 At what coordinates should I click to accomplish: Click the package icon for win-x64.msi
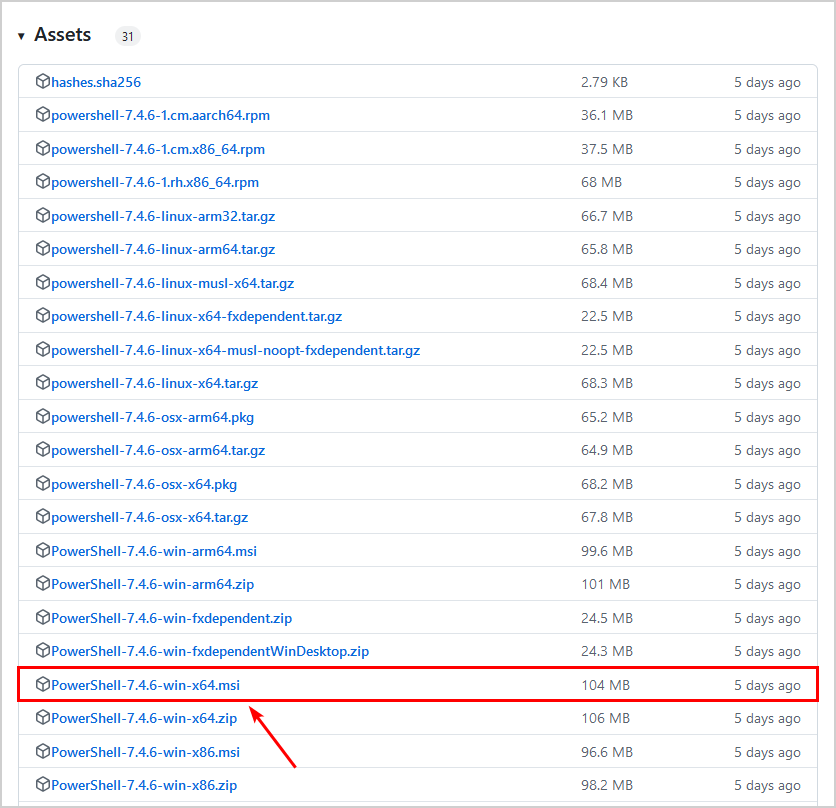(43, 684)
